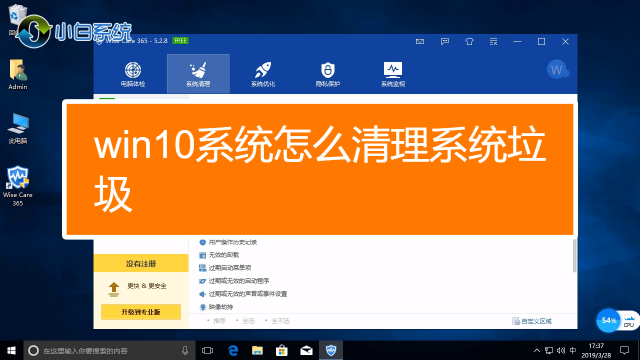Minimize the Wise Care 365 window
Viewport: 640px width, 360px height.
pos(518,42)
